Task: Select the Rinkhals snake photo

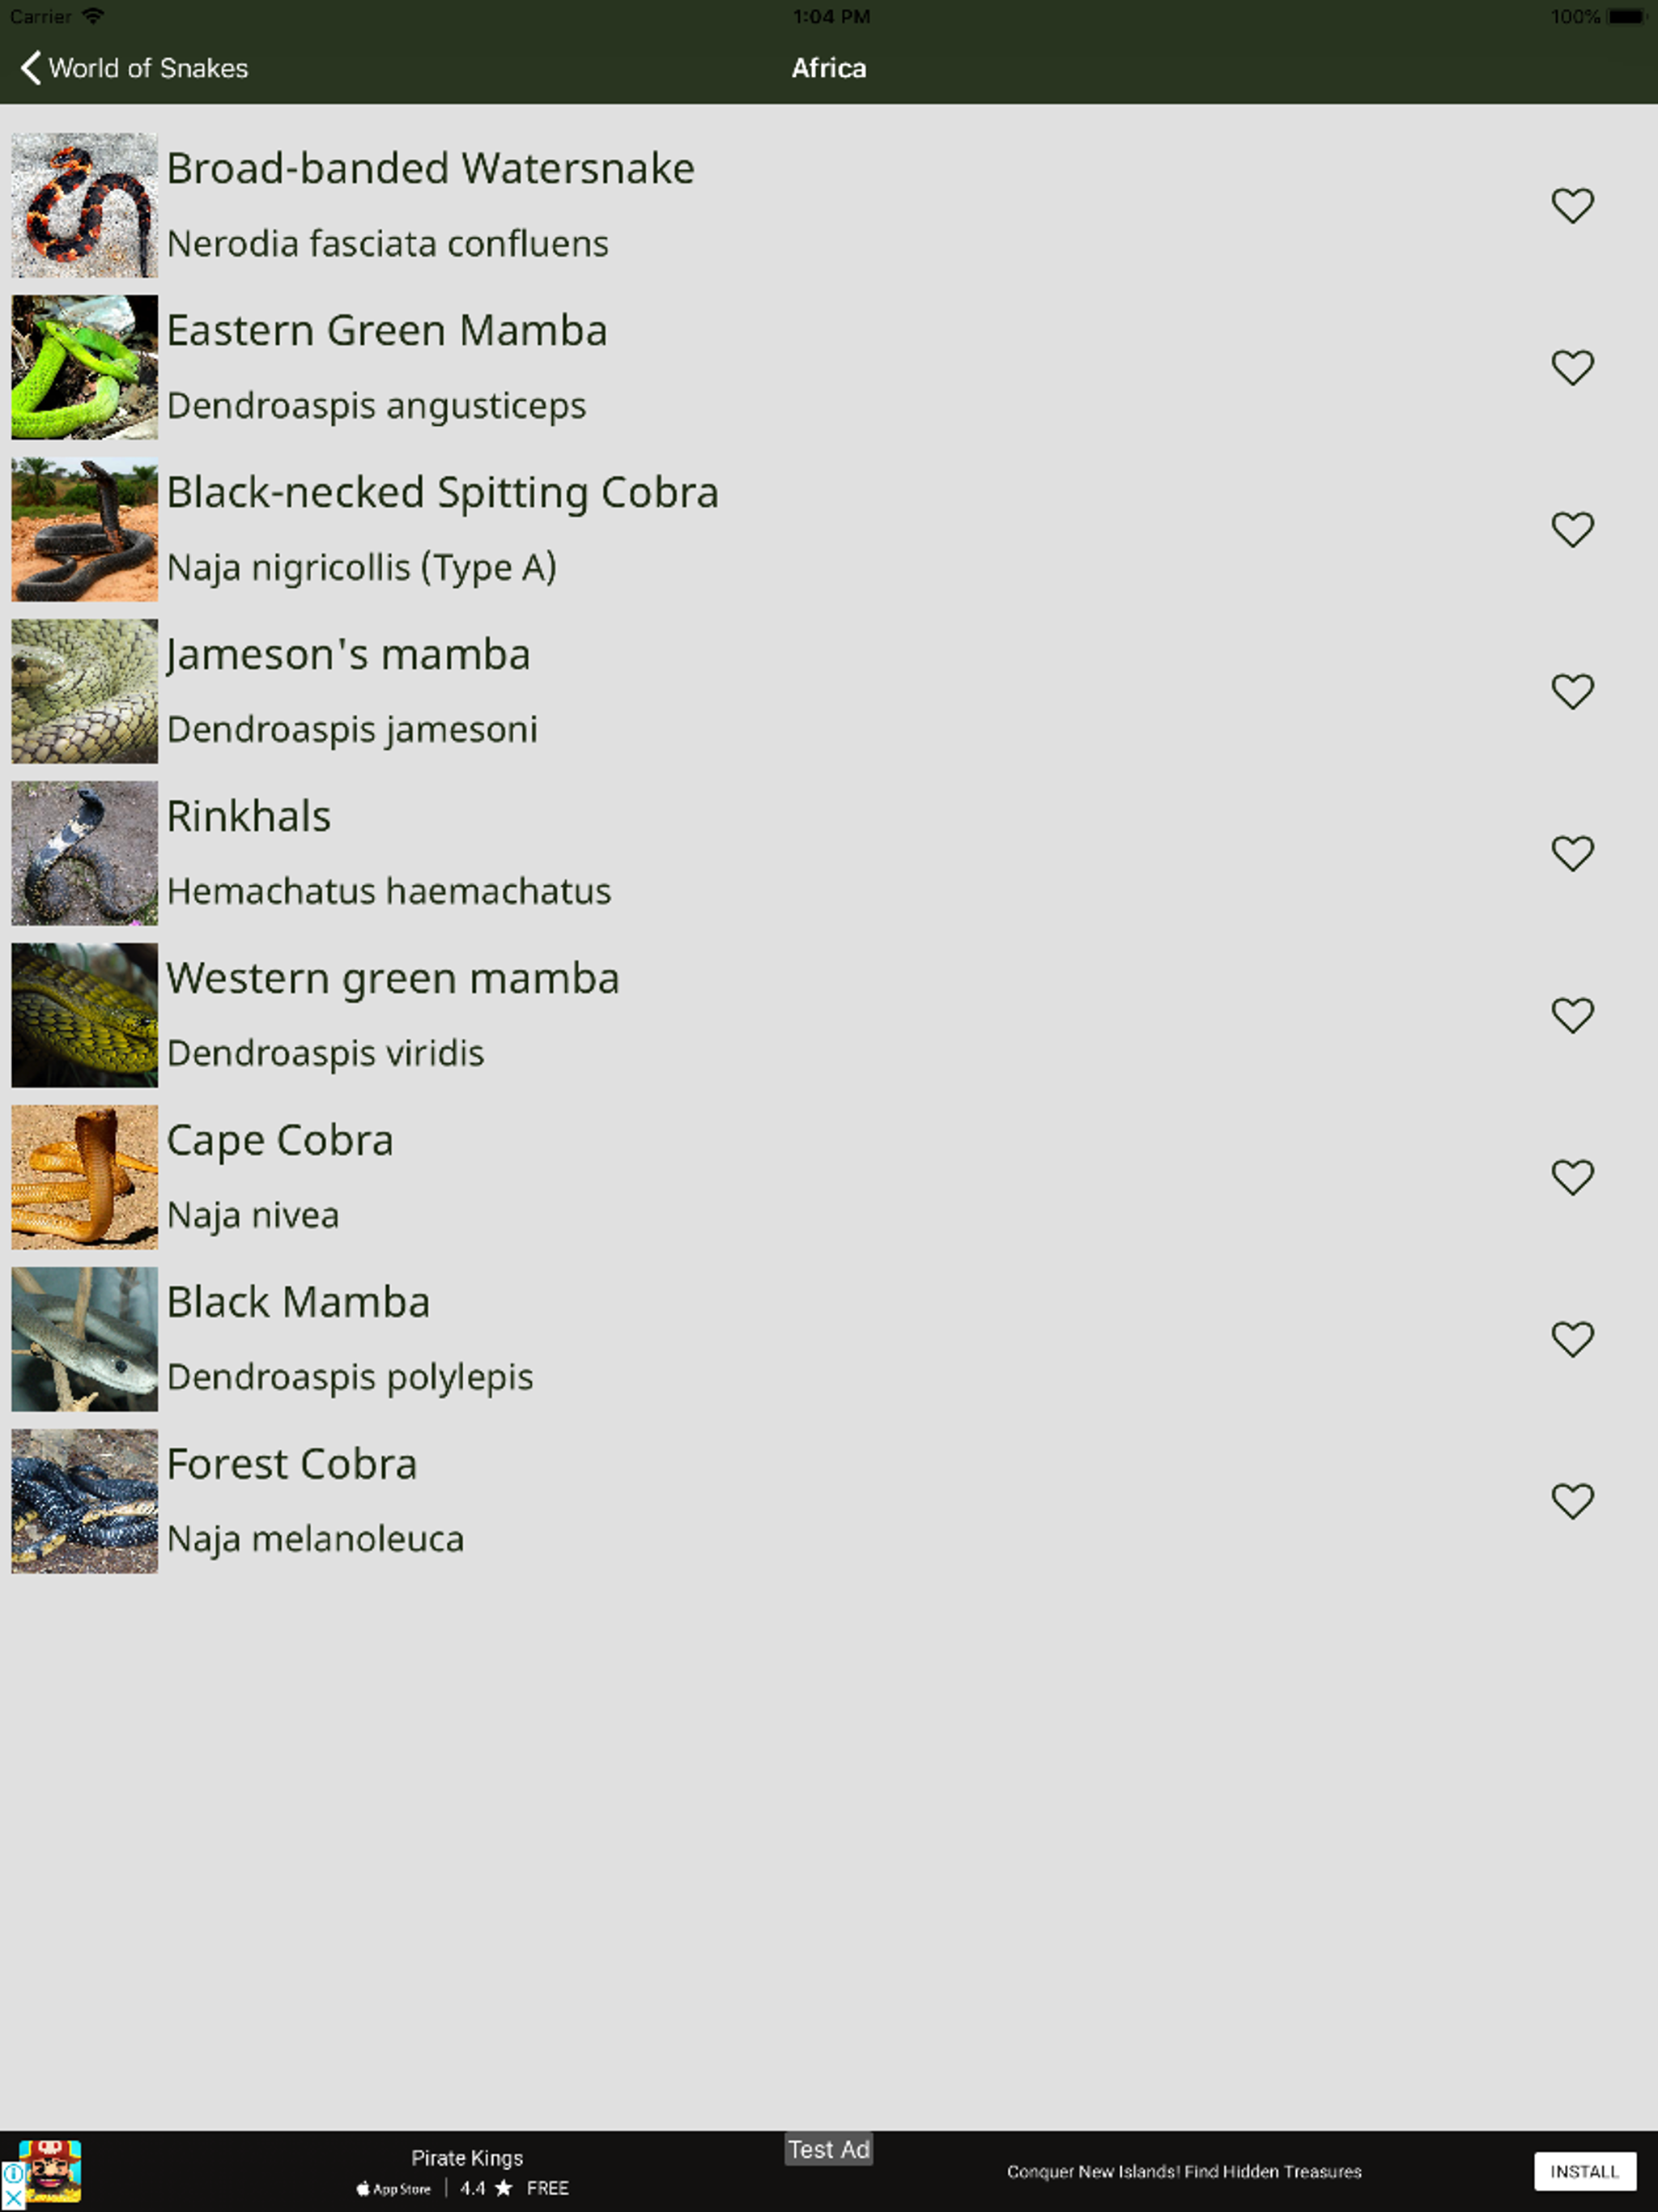Action: click(x=85, y=853)
